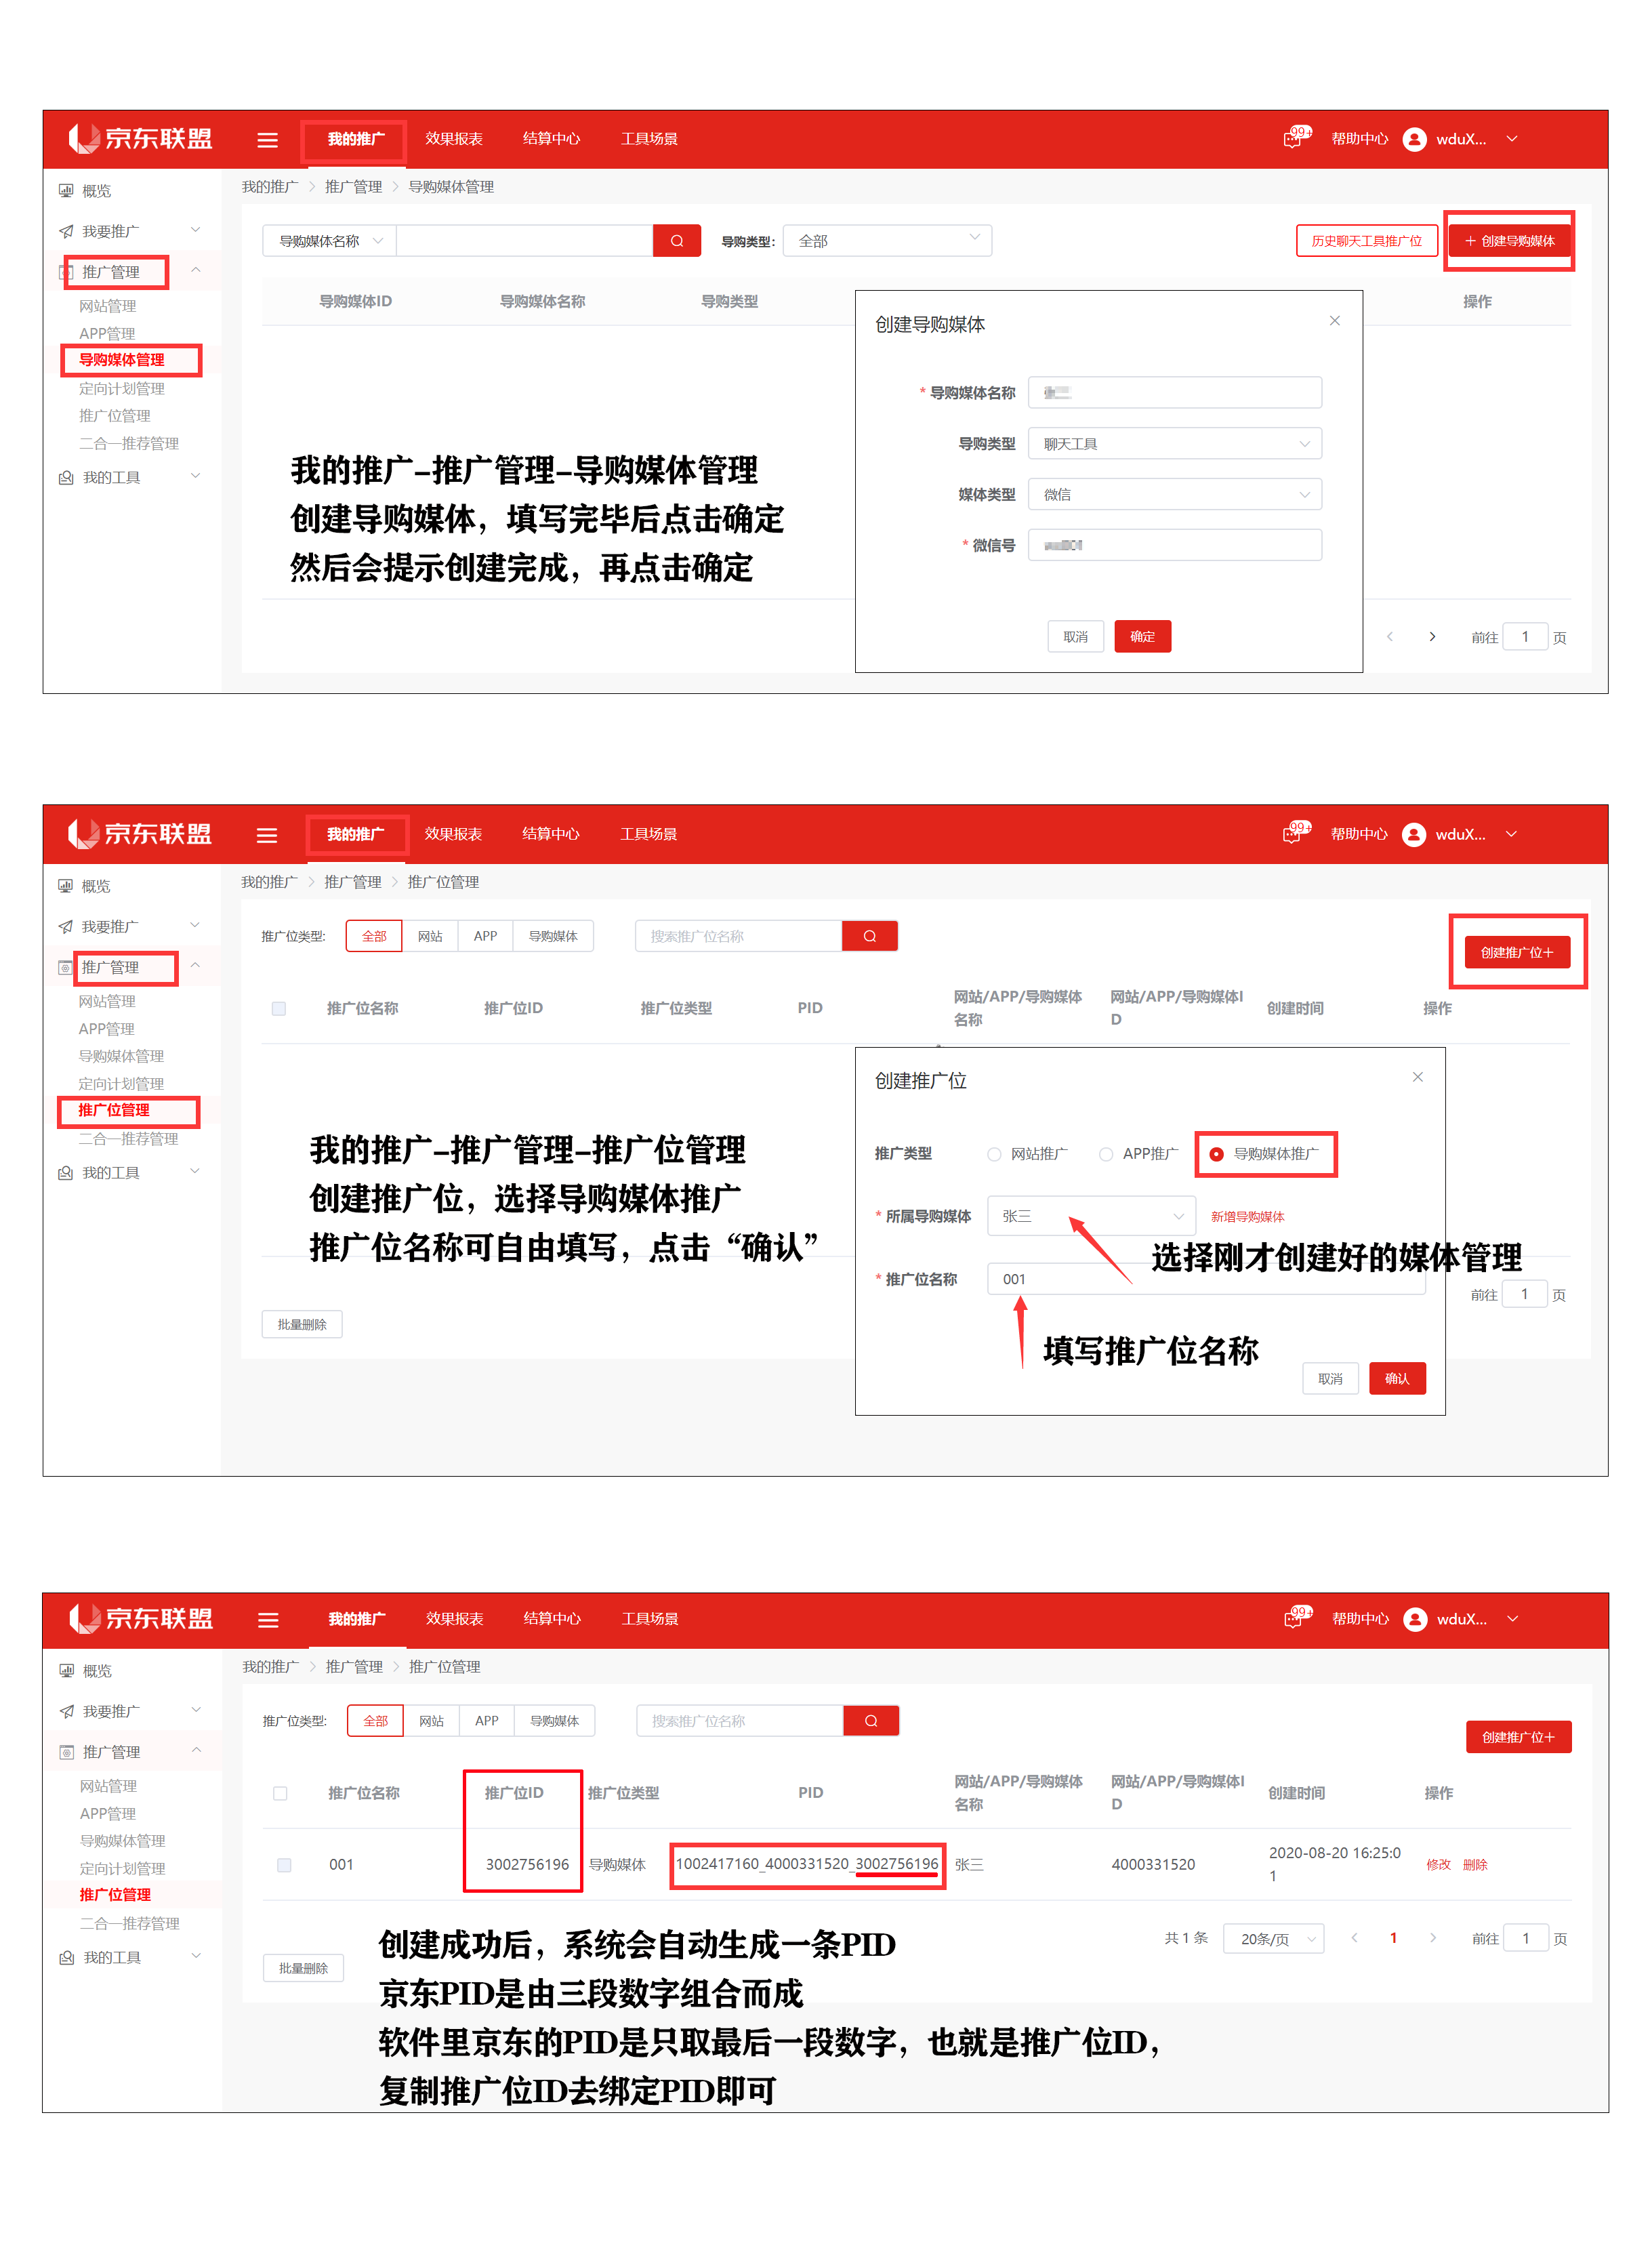Click red search icon beside 创建推广位 dialog screenshot's 搜索推广位名称
Image resolution: width=1652 pixels, height=2256 pixels.
pyautogui.click(x=870, y=936)
